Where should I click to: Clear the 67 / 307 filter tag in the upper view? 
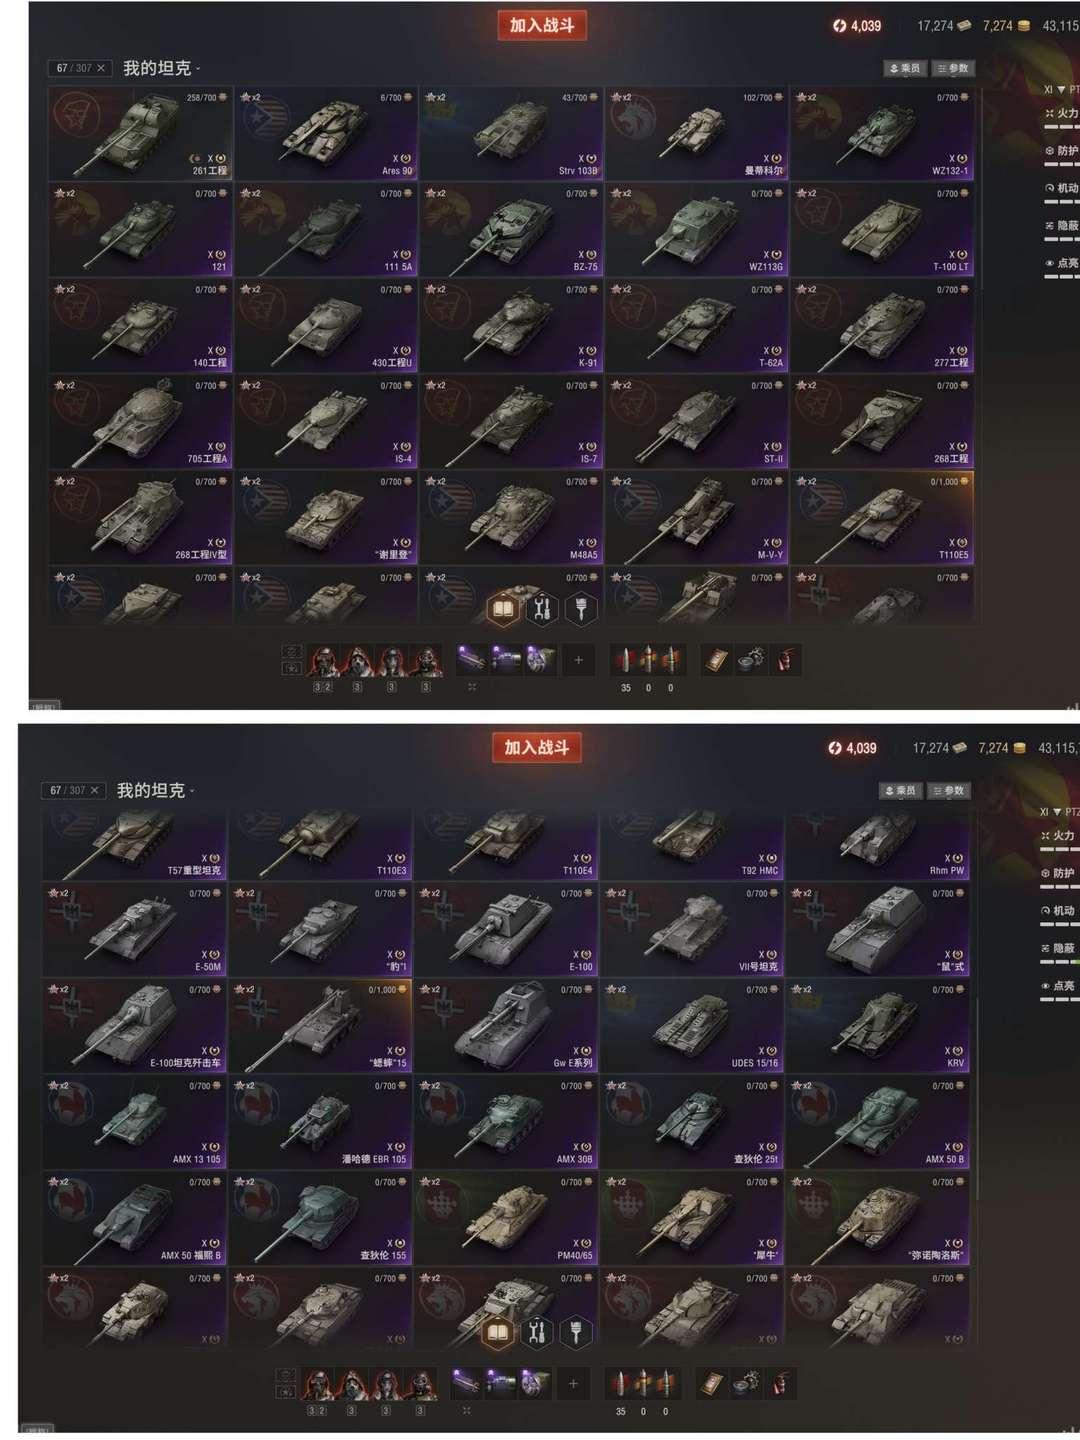tap(101, 68)
